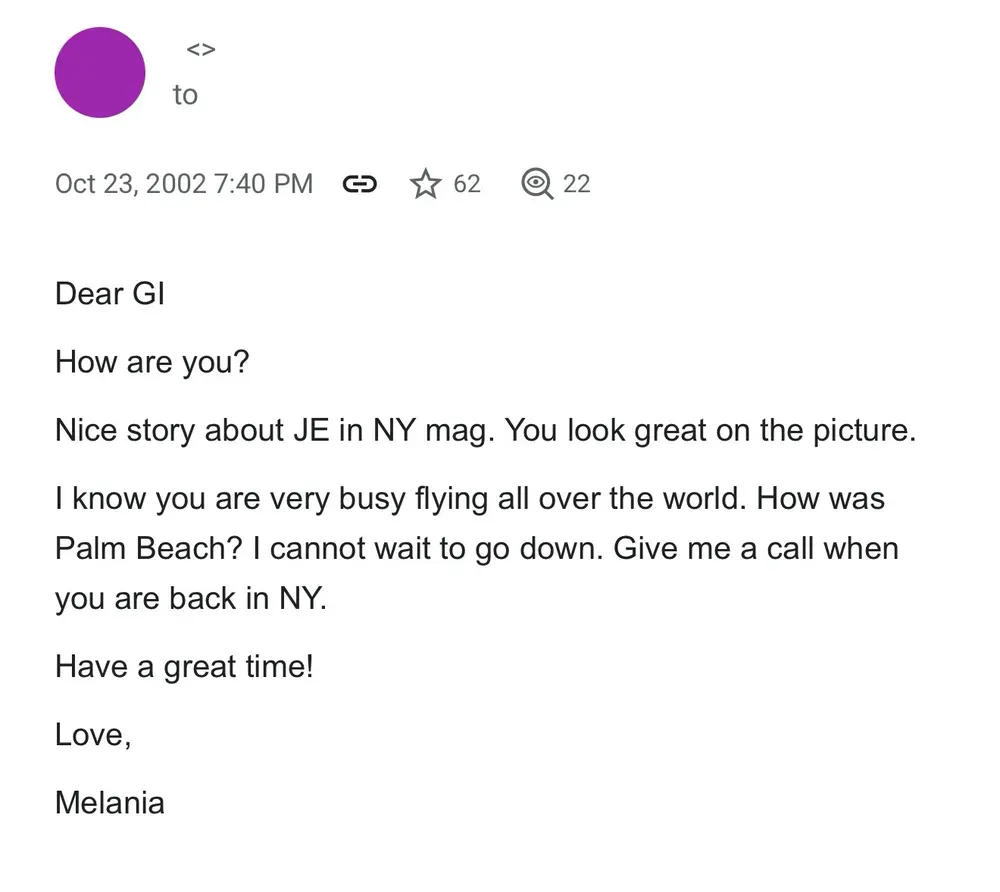Click the "Have a great time!" line
The width and height of the screenshot is (1000, 892).
(x=184, y=667)
